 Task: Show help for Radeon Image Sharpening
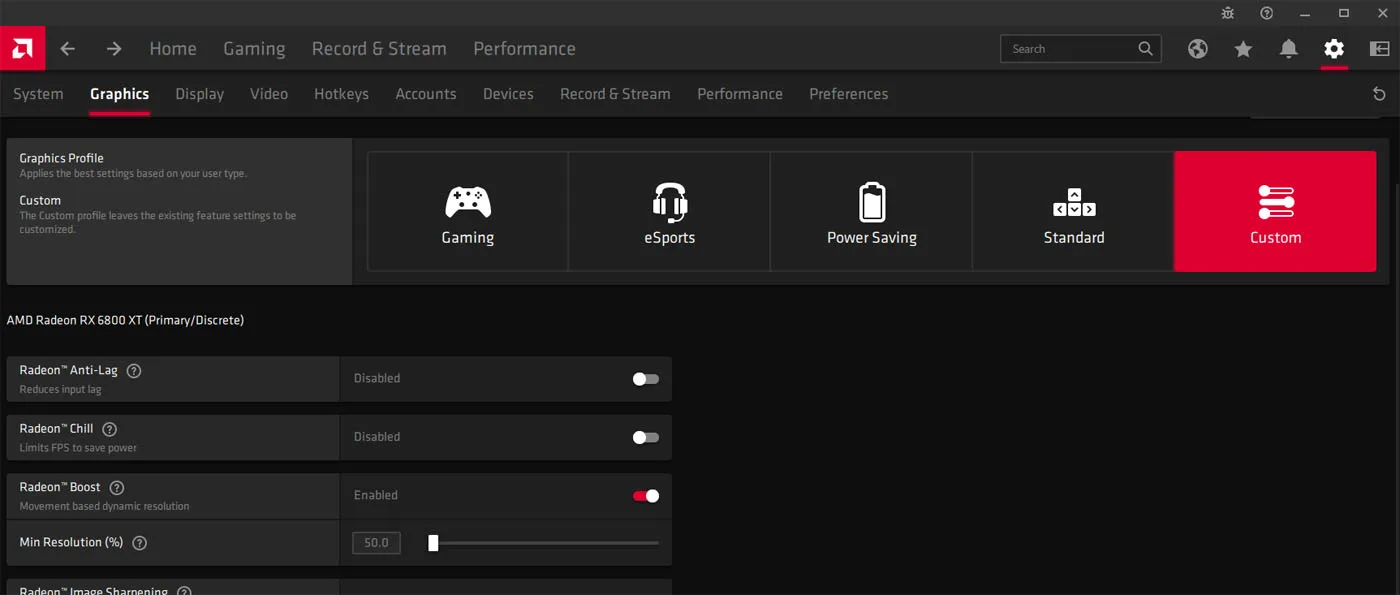tap(184, 590)
